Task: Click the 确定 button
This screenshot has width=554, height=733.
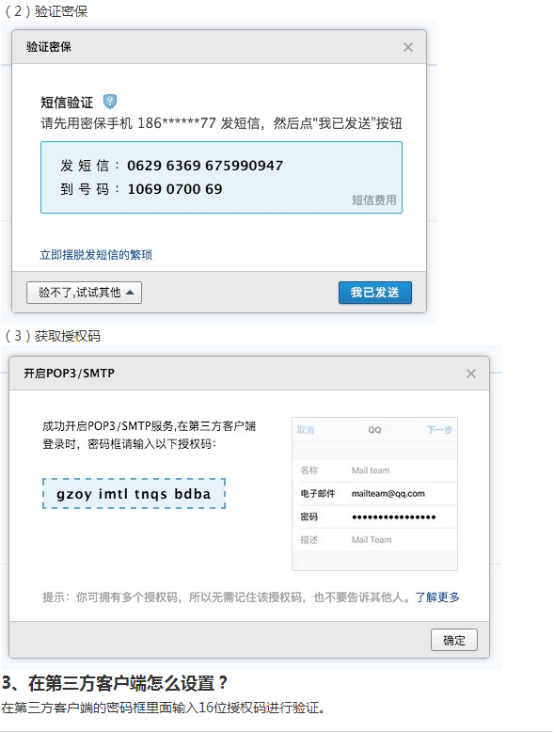Action: coord(454,640)
